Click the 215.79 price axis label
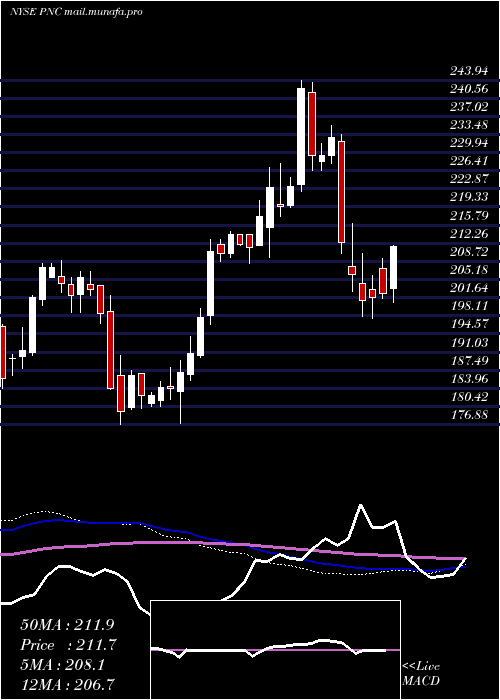Viewport: 500px width, 700px height. pos(468,216)
